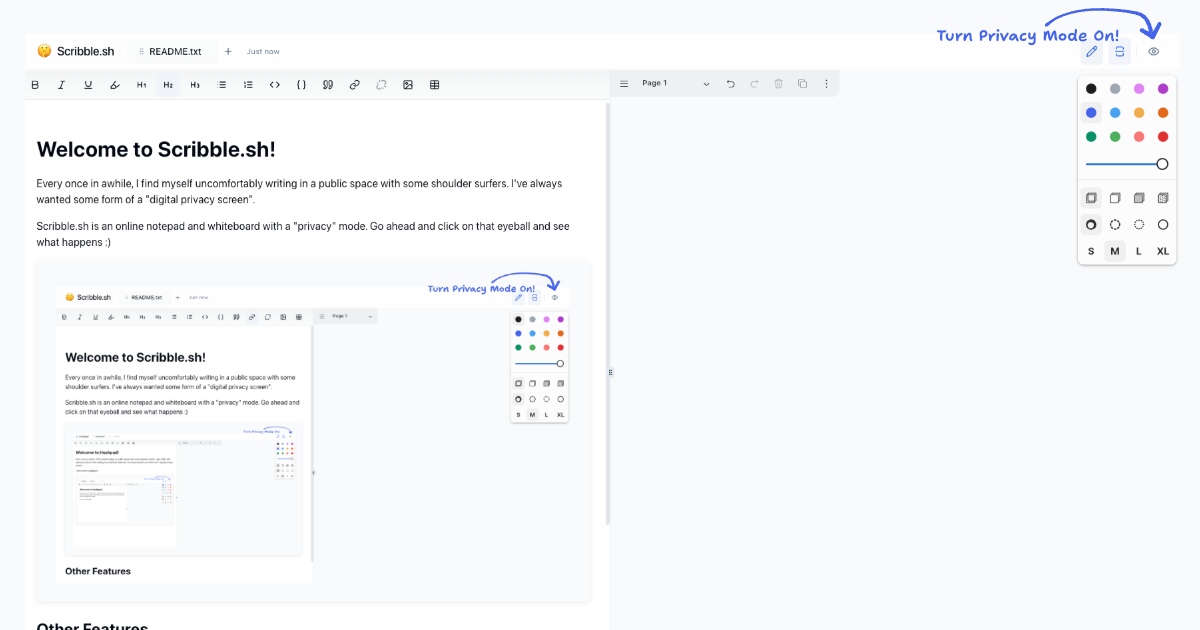
Task: Click the editor's vertical scrollbar
Action: 607,314
